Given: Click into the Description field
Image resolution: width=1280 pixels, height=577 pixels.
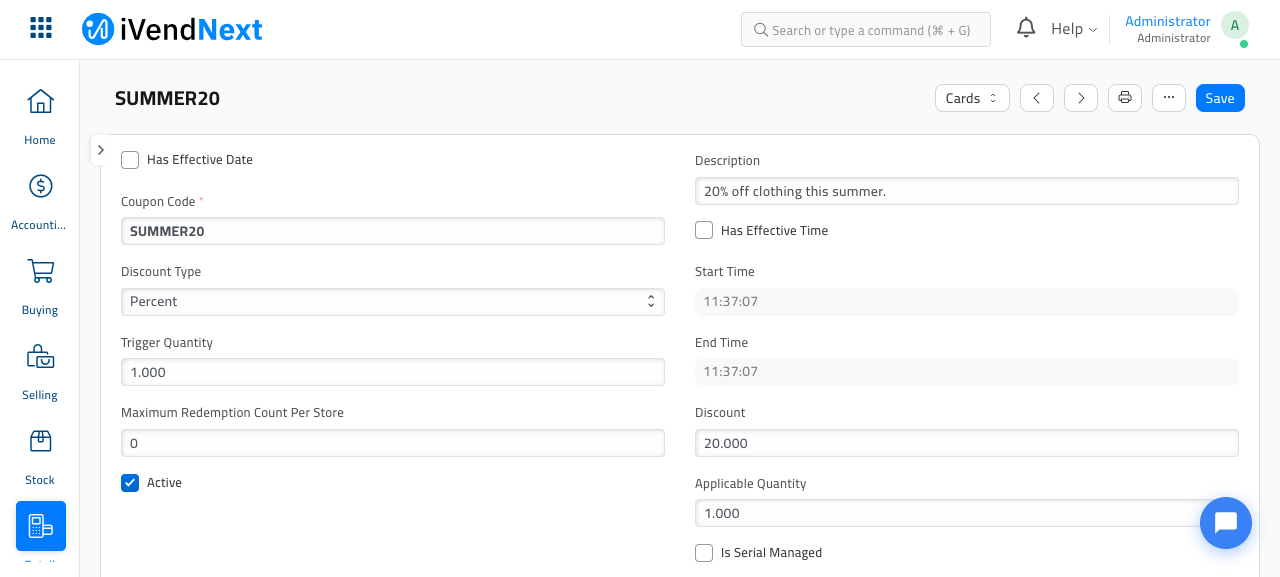Looking at the screenshot, I should coord(967,191).
